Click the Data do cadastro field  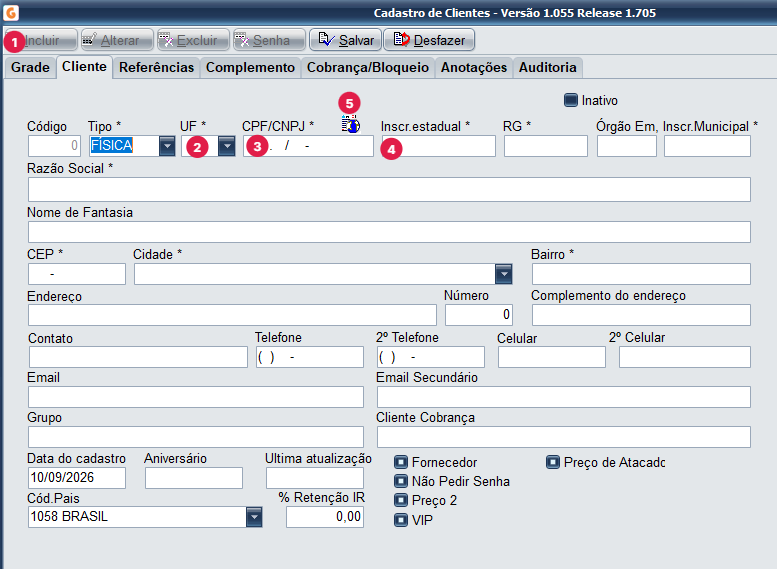point(77,478)
